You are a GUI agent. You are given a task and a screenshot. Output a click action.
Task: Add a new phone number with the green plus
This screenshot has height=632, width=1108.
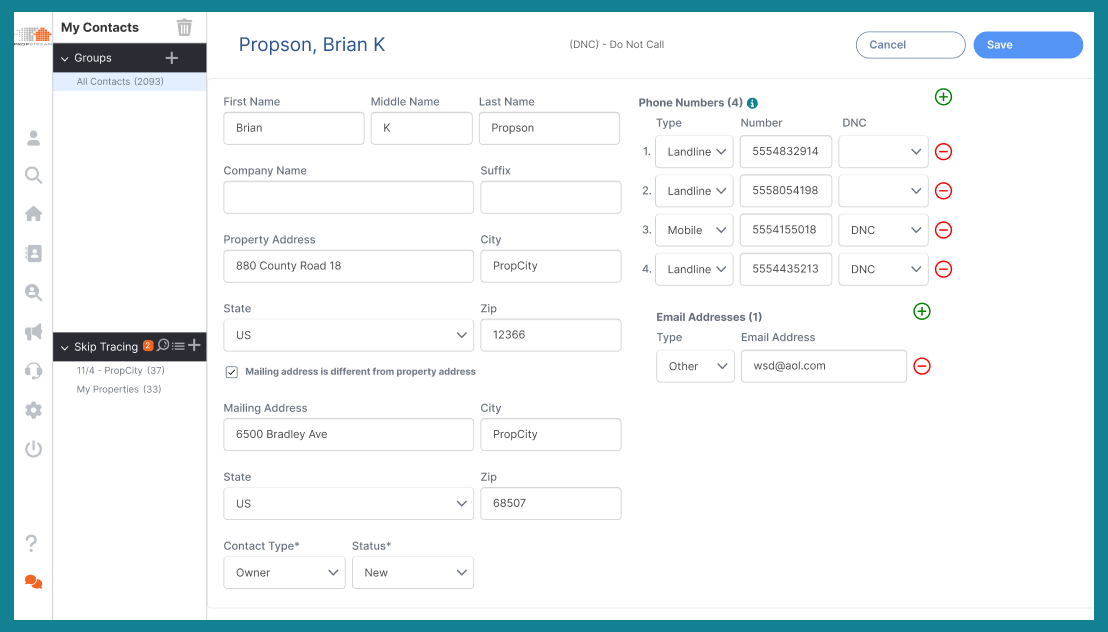tap(943, 97)
